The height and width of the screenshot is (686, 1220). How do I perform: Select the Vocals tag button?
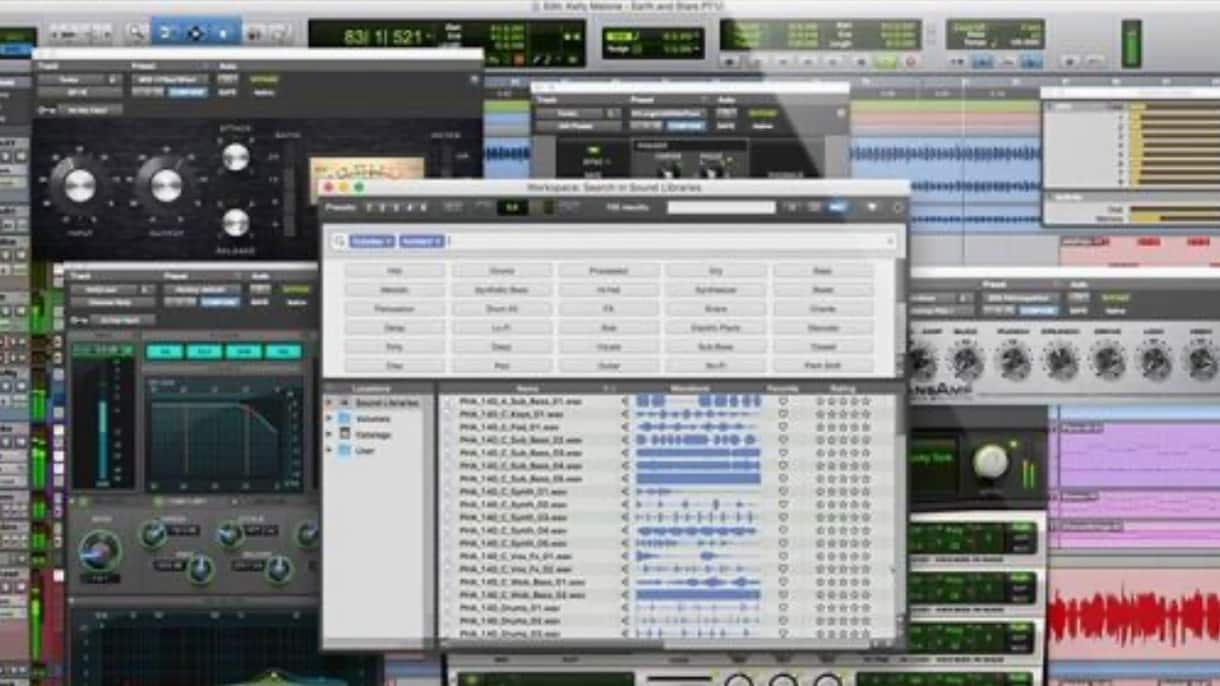tap(609, 347)
